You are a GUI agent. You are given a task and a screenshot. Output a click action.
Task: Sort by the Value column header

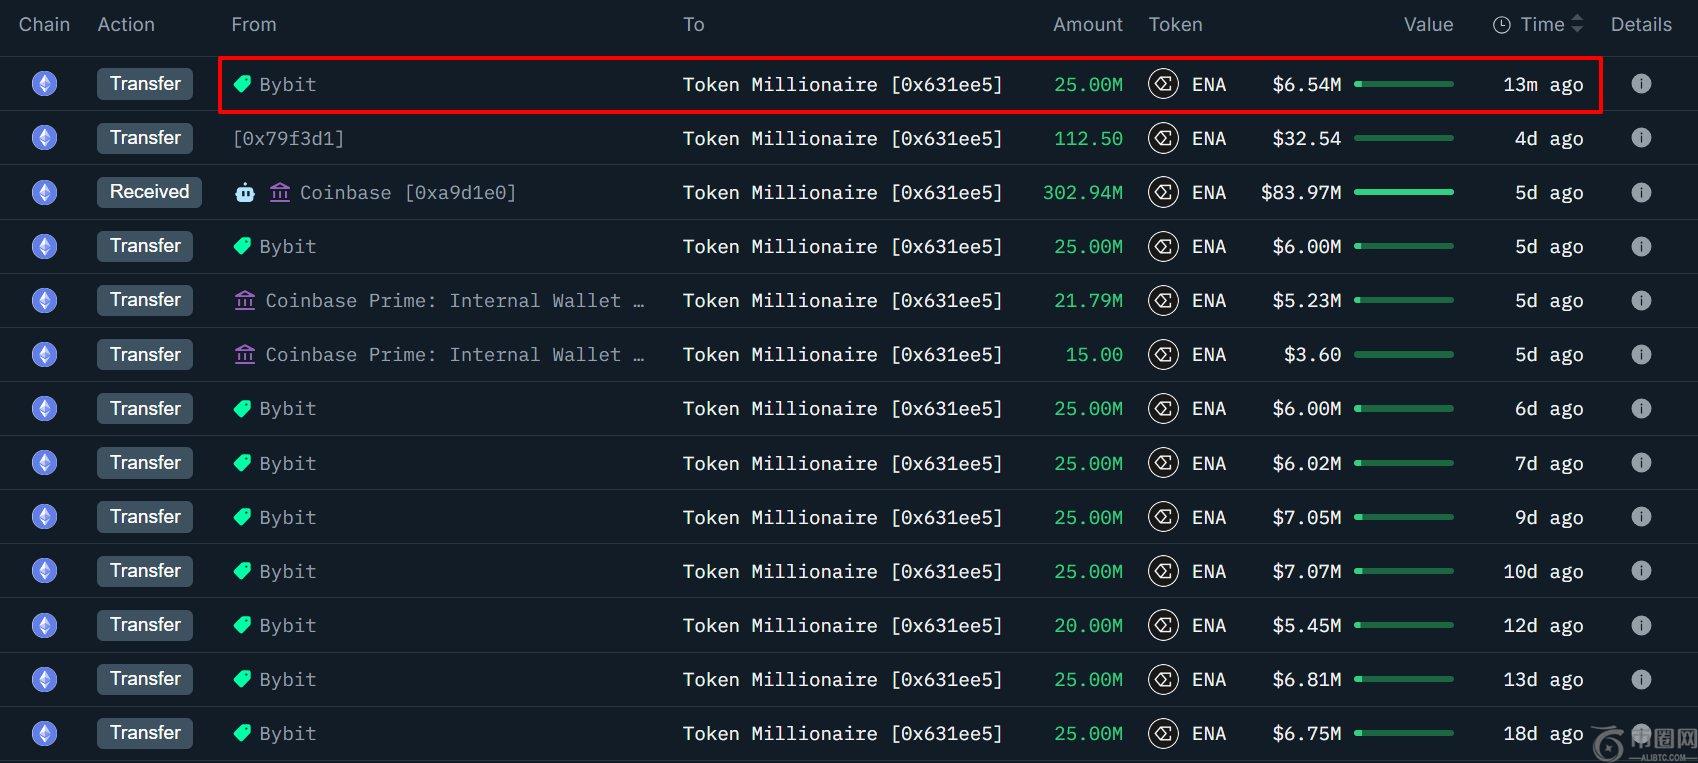coord(1428,25)
